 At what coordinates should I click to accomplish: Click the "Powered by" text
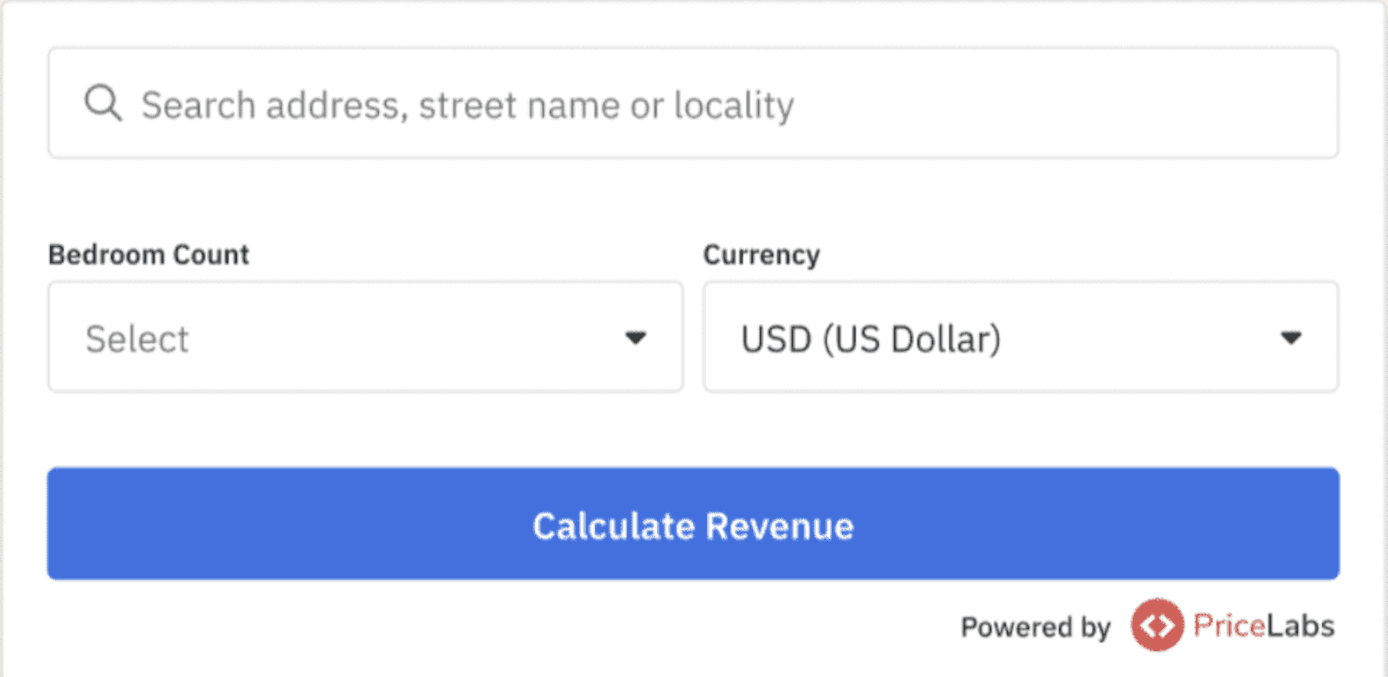(1035, 627)
